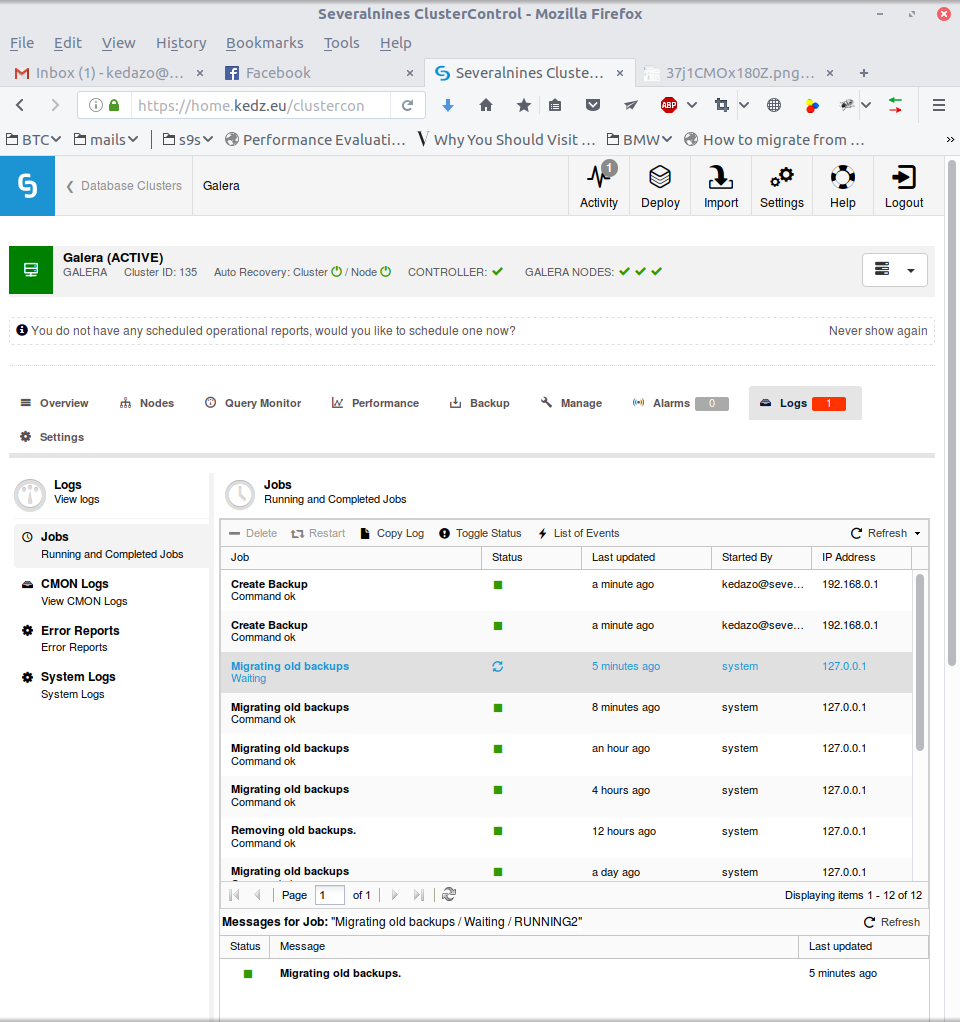Open CMON Logs in sidebar
The height and width of the screenshot is (1022, 960).
[111, 592]
